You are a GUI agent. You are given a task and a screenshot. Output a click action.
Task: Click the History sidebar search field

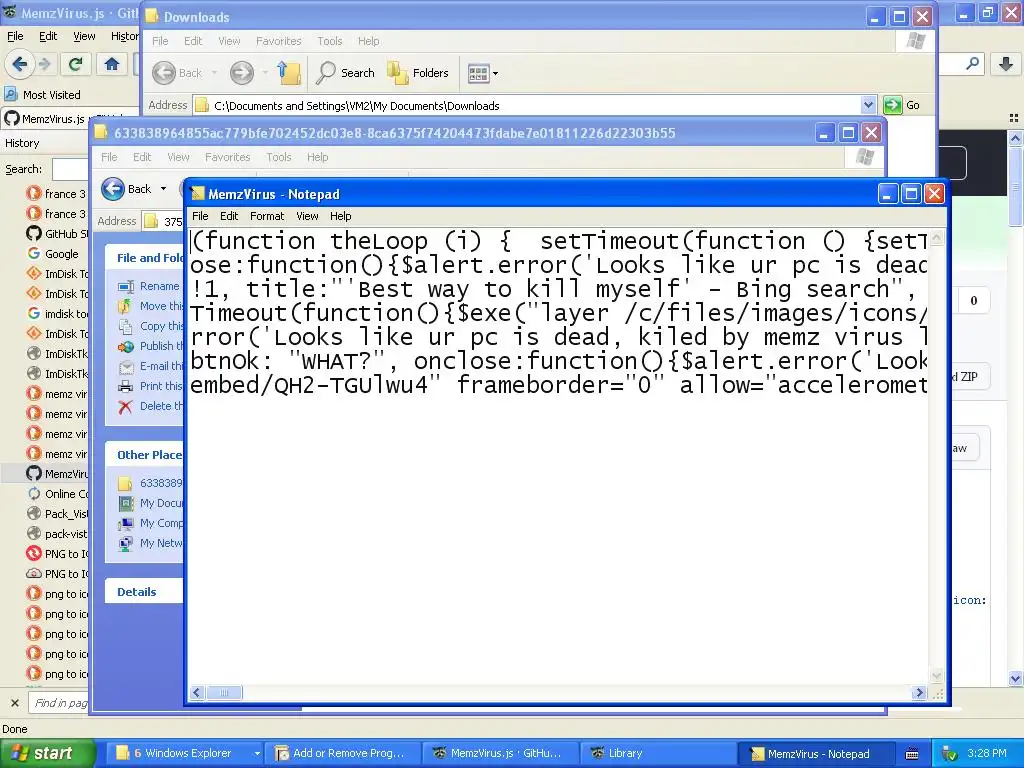point(70,169)
